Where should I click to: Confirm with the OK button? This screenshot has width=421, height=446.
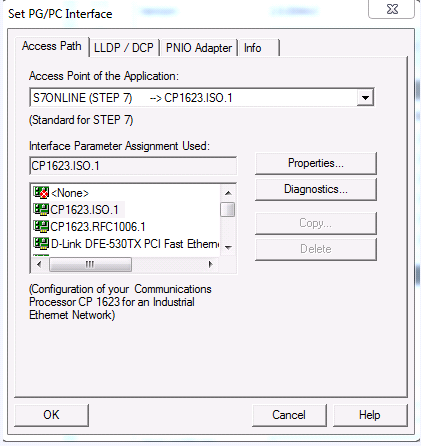tap(51, 415)
